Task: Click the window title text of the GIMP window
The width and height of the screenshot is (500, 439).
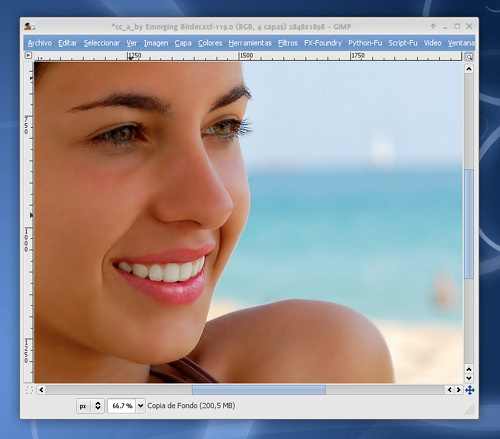Action: pyautogui.click(x=231, y=27)
